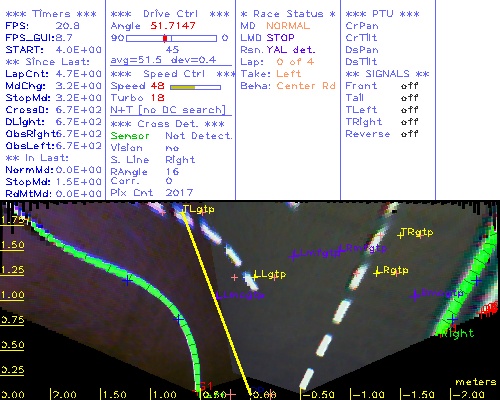Click the LLgtp yellow cross marker
Image resolution: width=500 pixels, height=400 pixels.
[256, 275]
